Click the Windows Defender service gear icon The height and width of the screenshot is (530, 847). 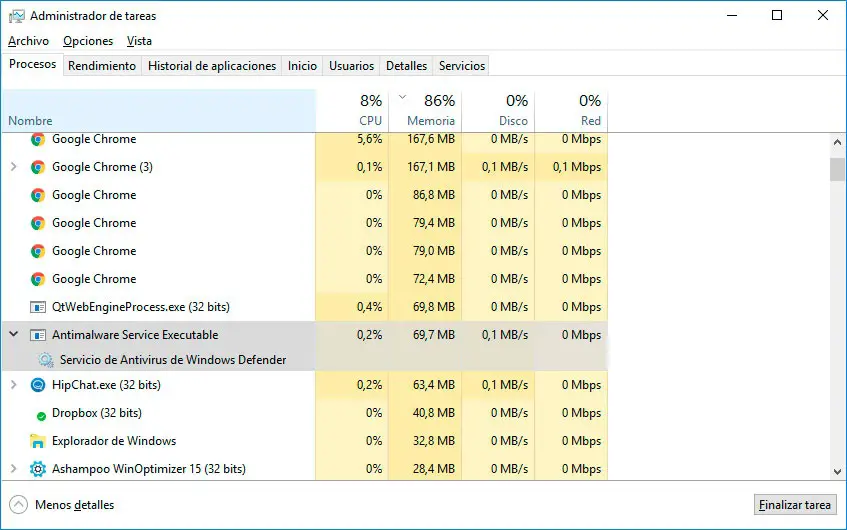coord(46,360)
